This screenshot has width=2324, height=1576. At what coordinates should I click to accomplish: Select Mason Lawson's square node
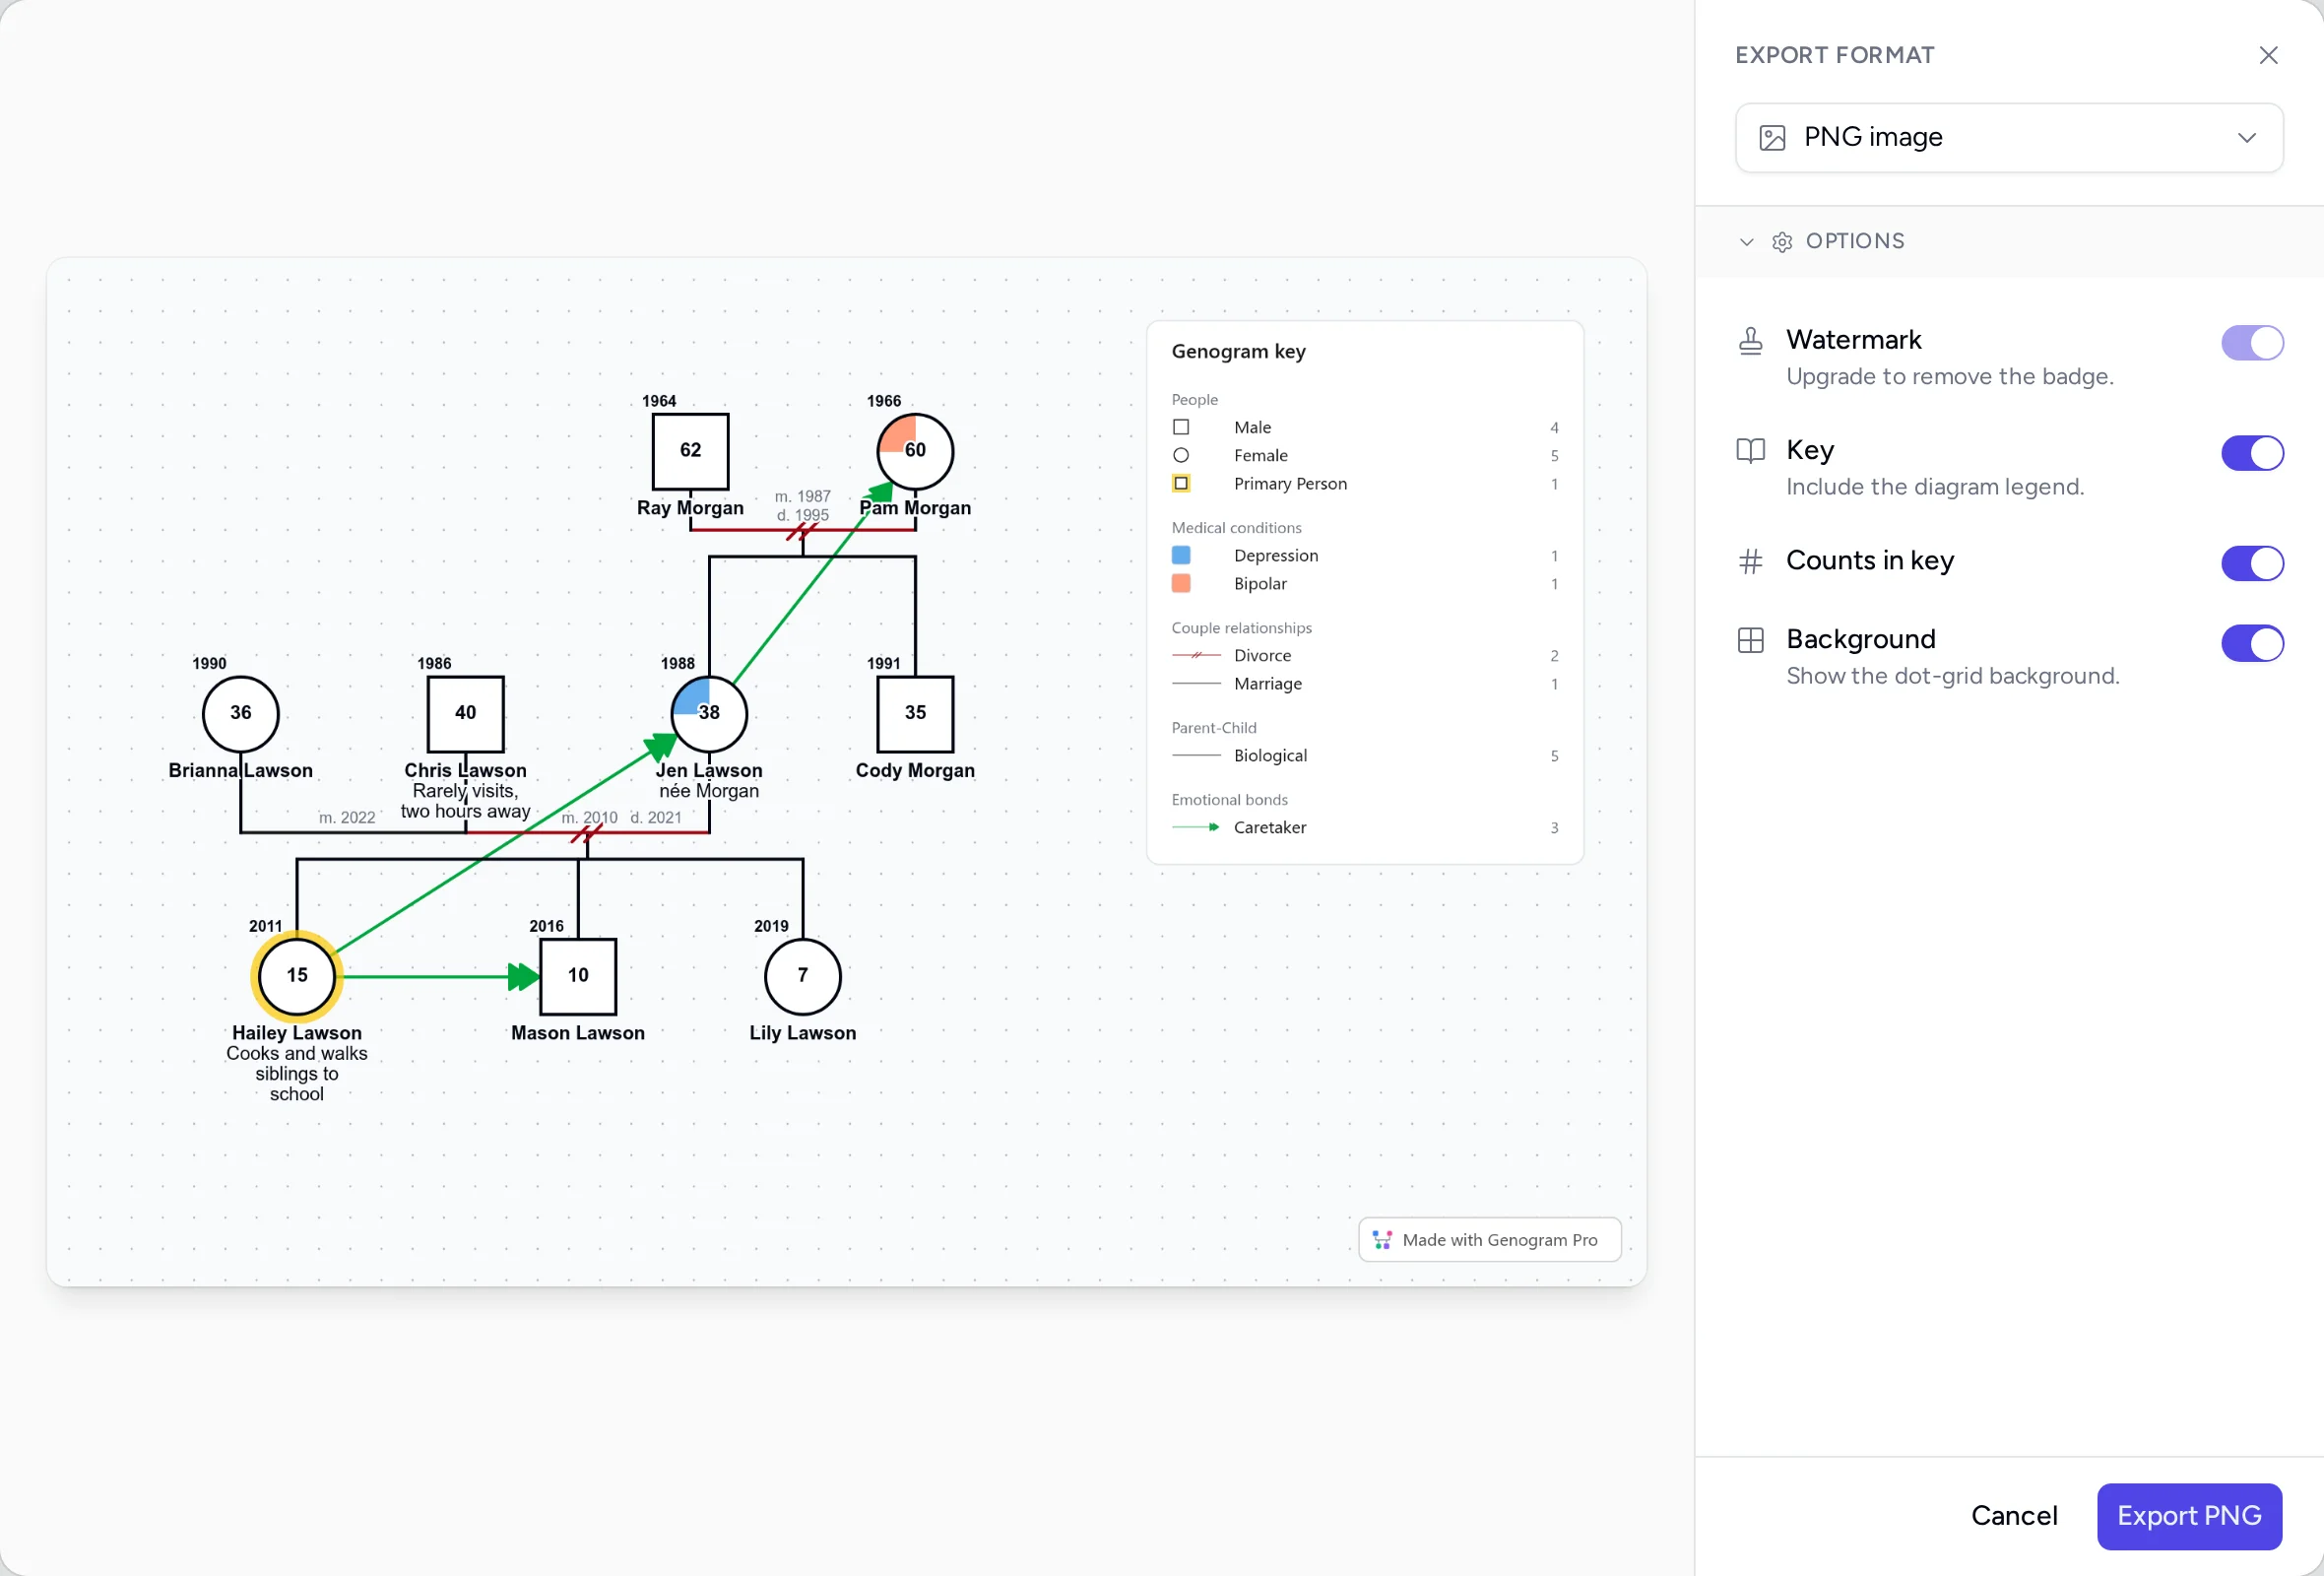pyautogui.click(x=578, y=976)
